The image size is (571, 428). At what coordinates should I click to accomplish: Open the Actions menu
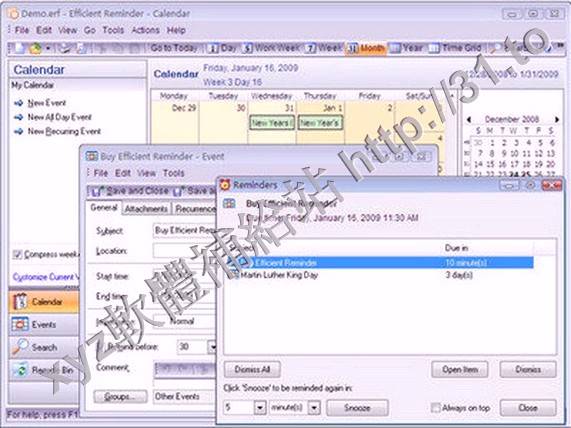point(145,30)
